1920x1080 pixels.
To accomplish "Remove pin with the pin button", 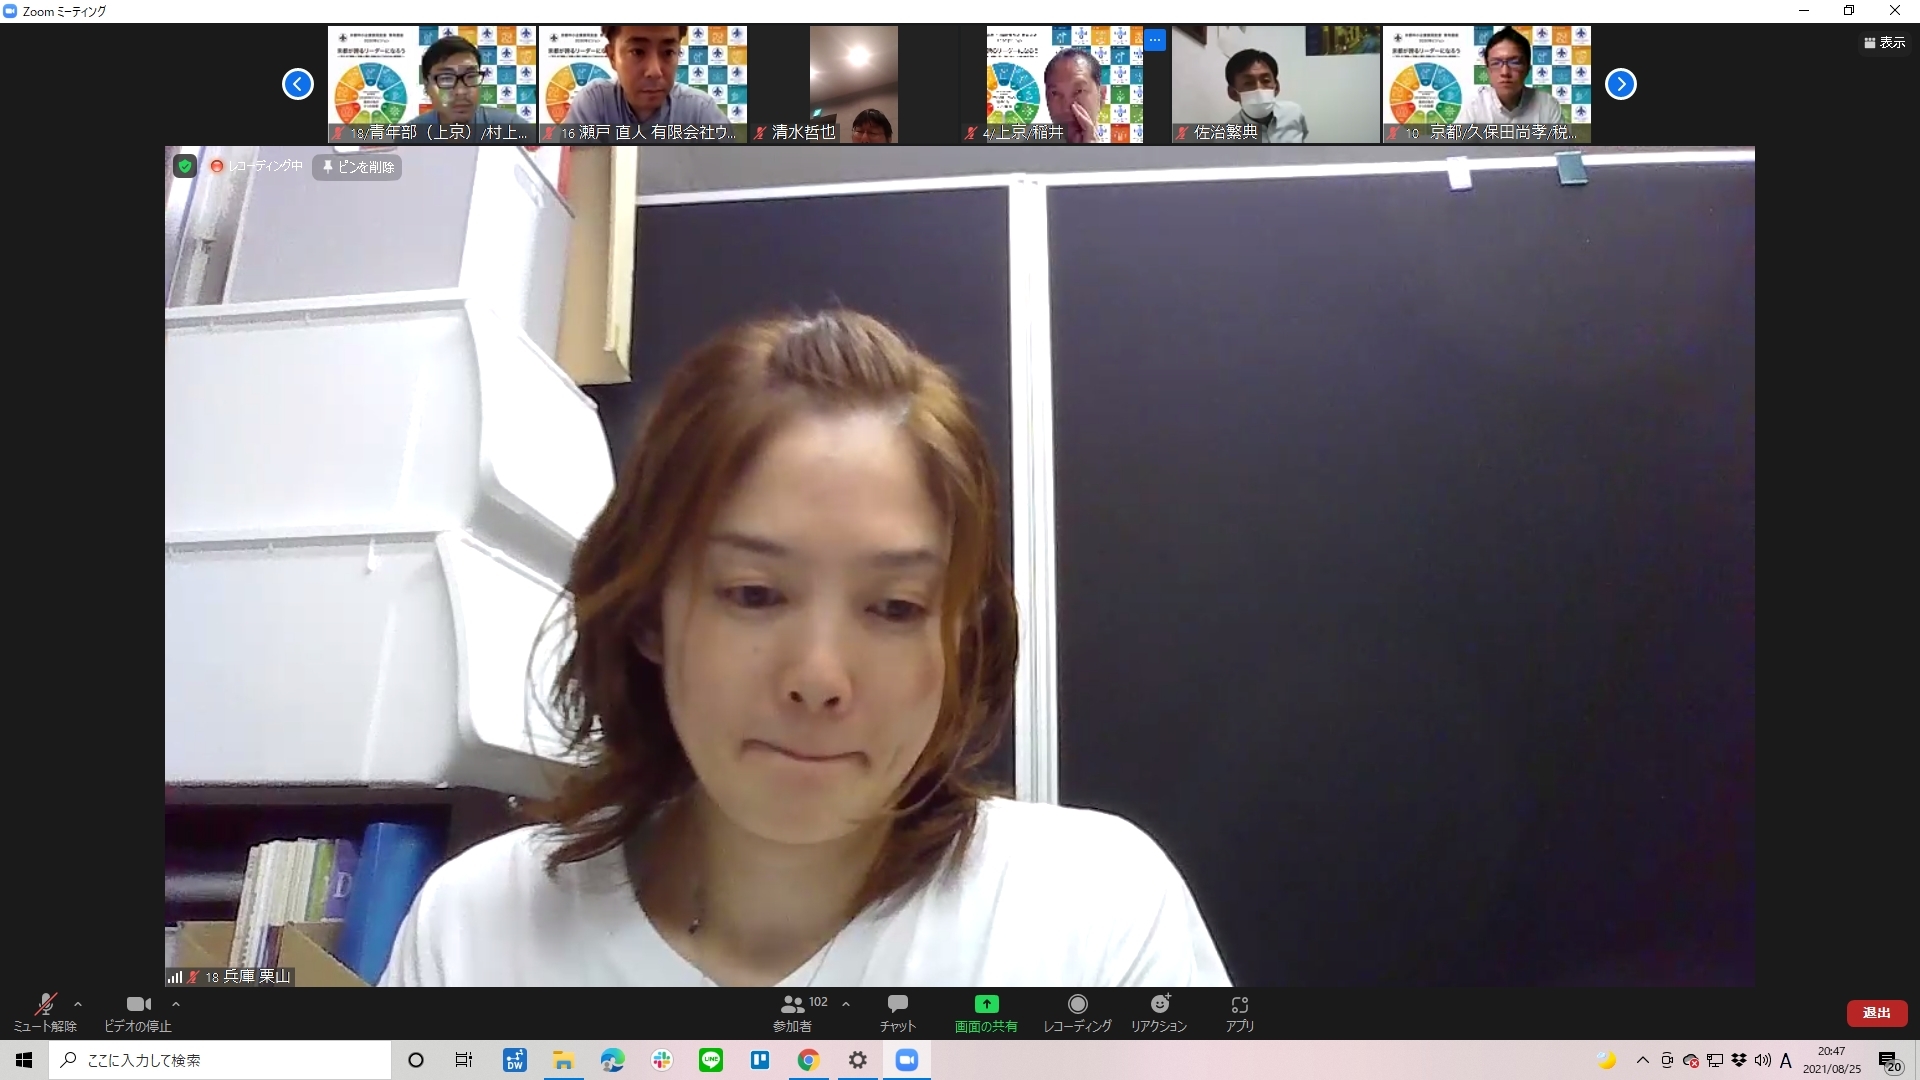I will pos(358,167).
